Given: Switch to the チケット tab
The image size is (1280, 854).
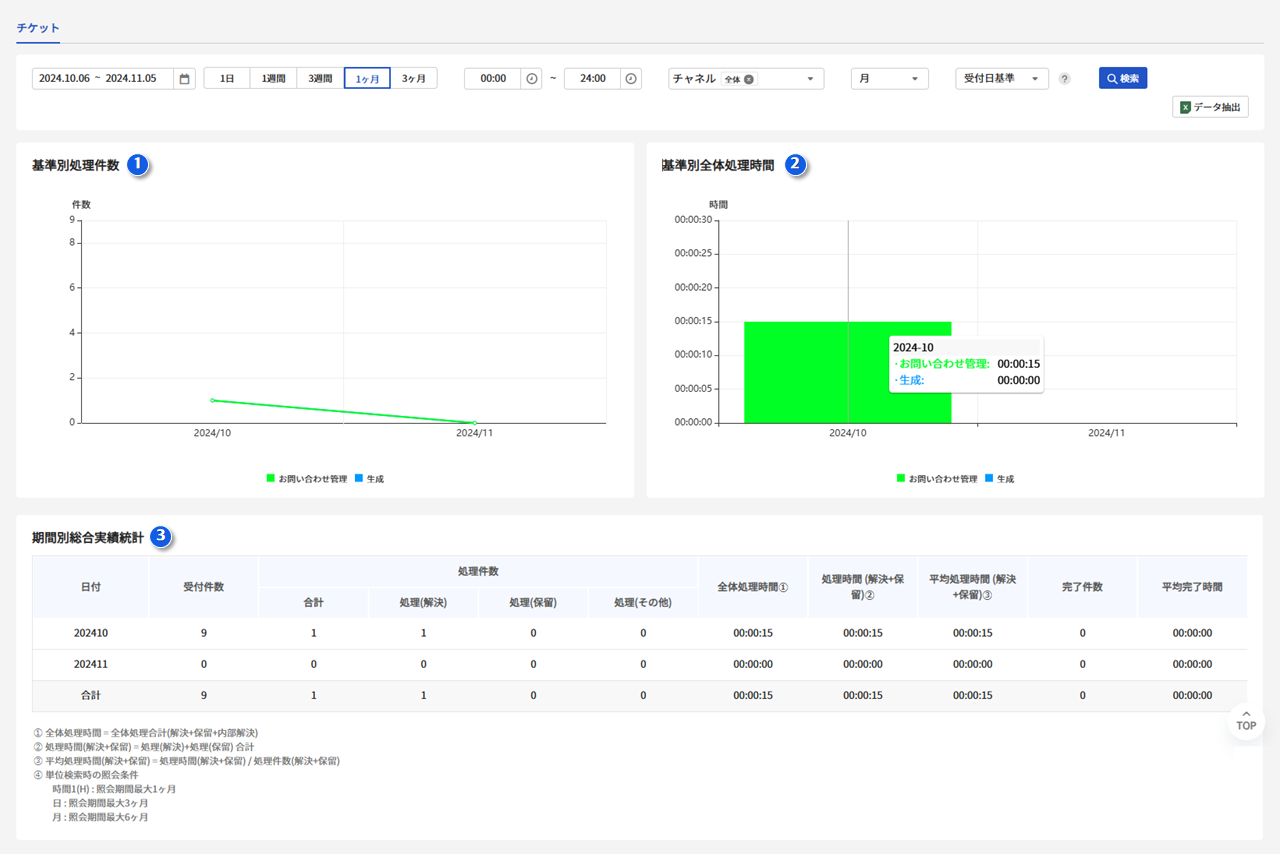Looking at the screenshot, I should point(38,28).
